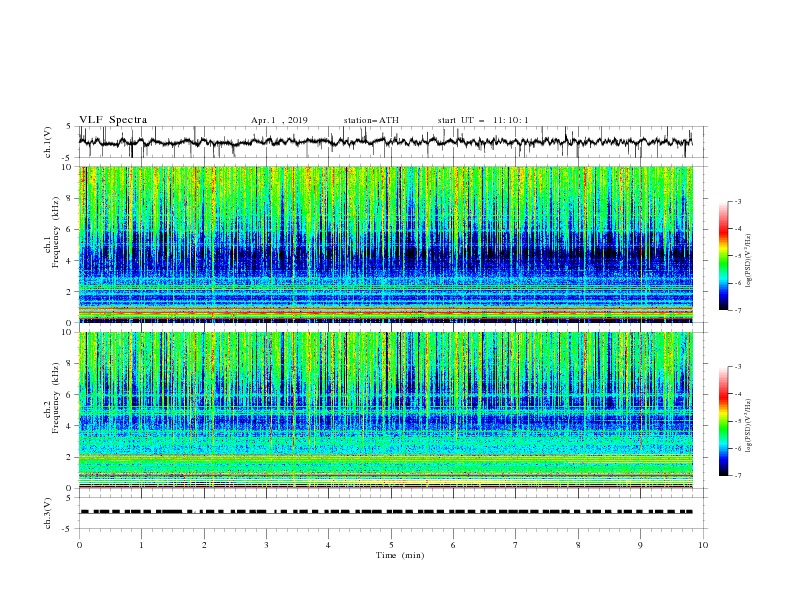This screenshot has width=792, height=612.
Task: Click the "5" tick on the Time axis
Action: point(391,545)
